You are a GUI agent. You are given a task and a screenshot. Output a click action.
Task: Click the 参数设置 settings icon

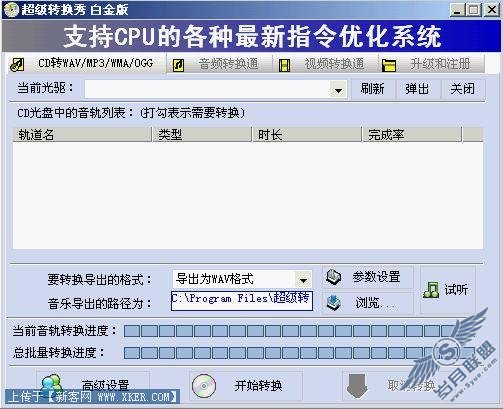[333, 277]
